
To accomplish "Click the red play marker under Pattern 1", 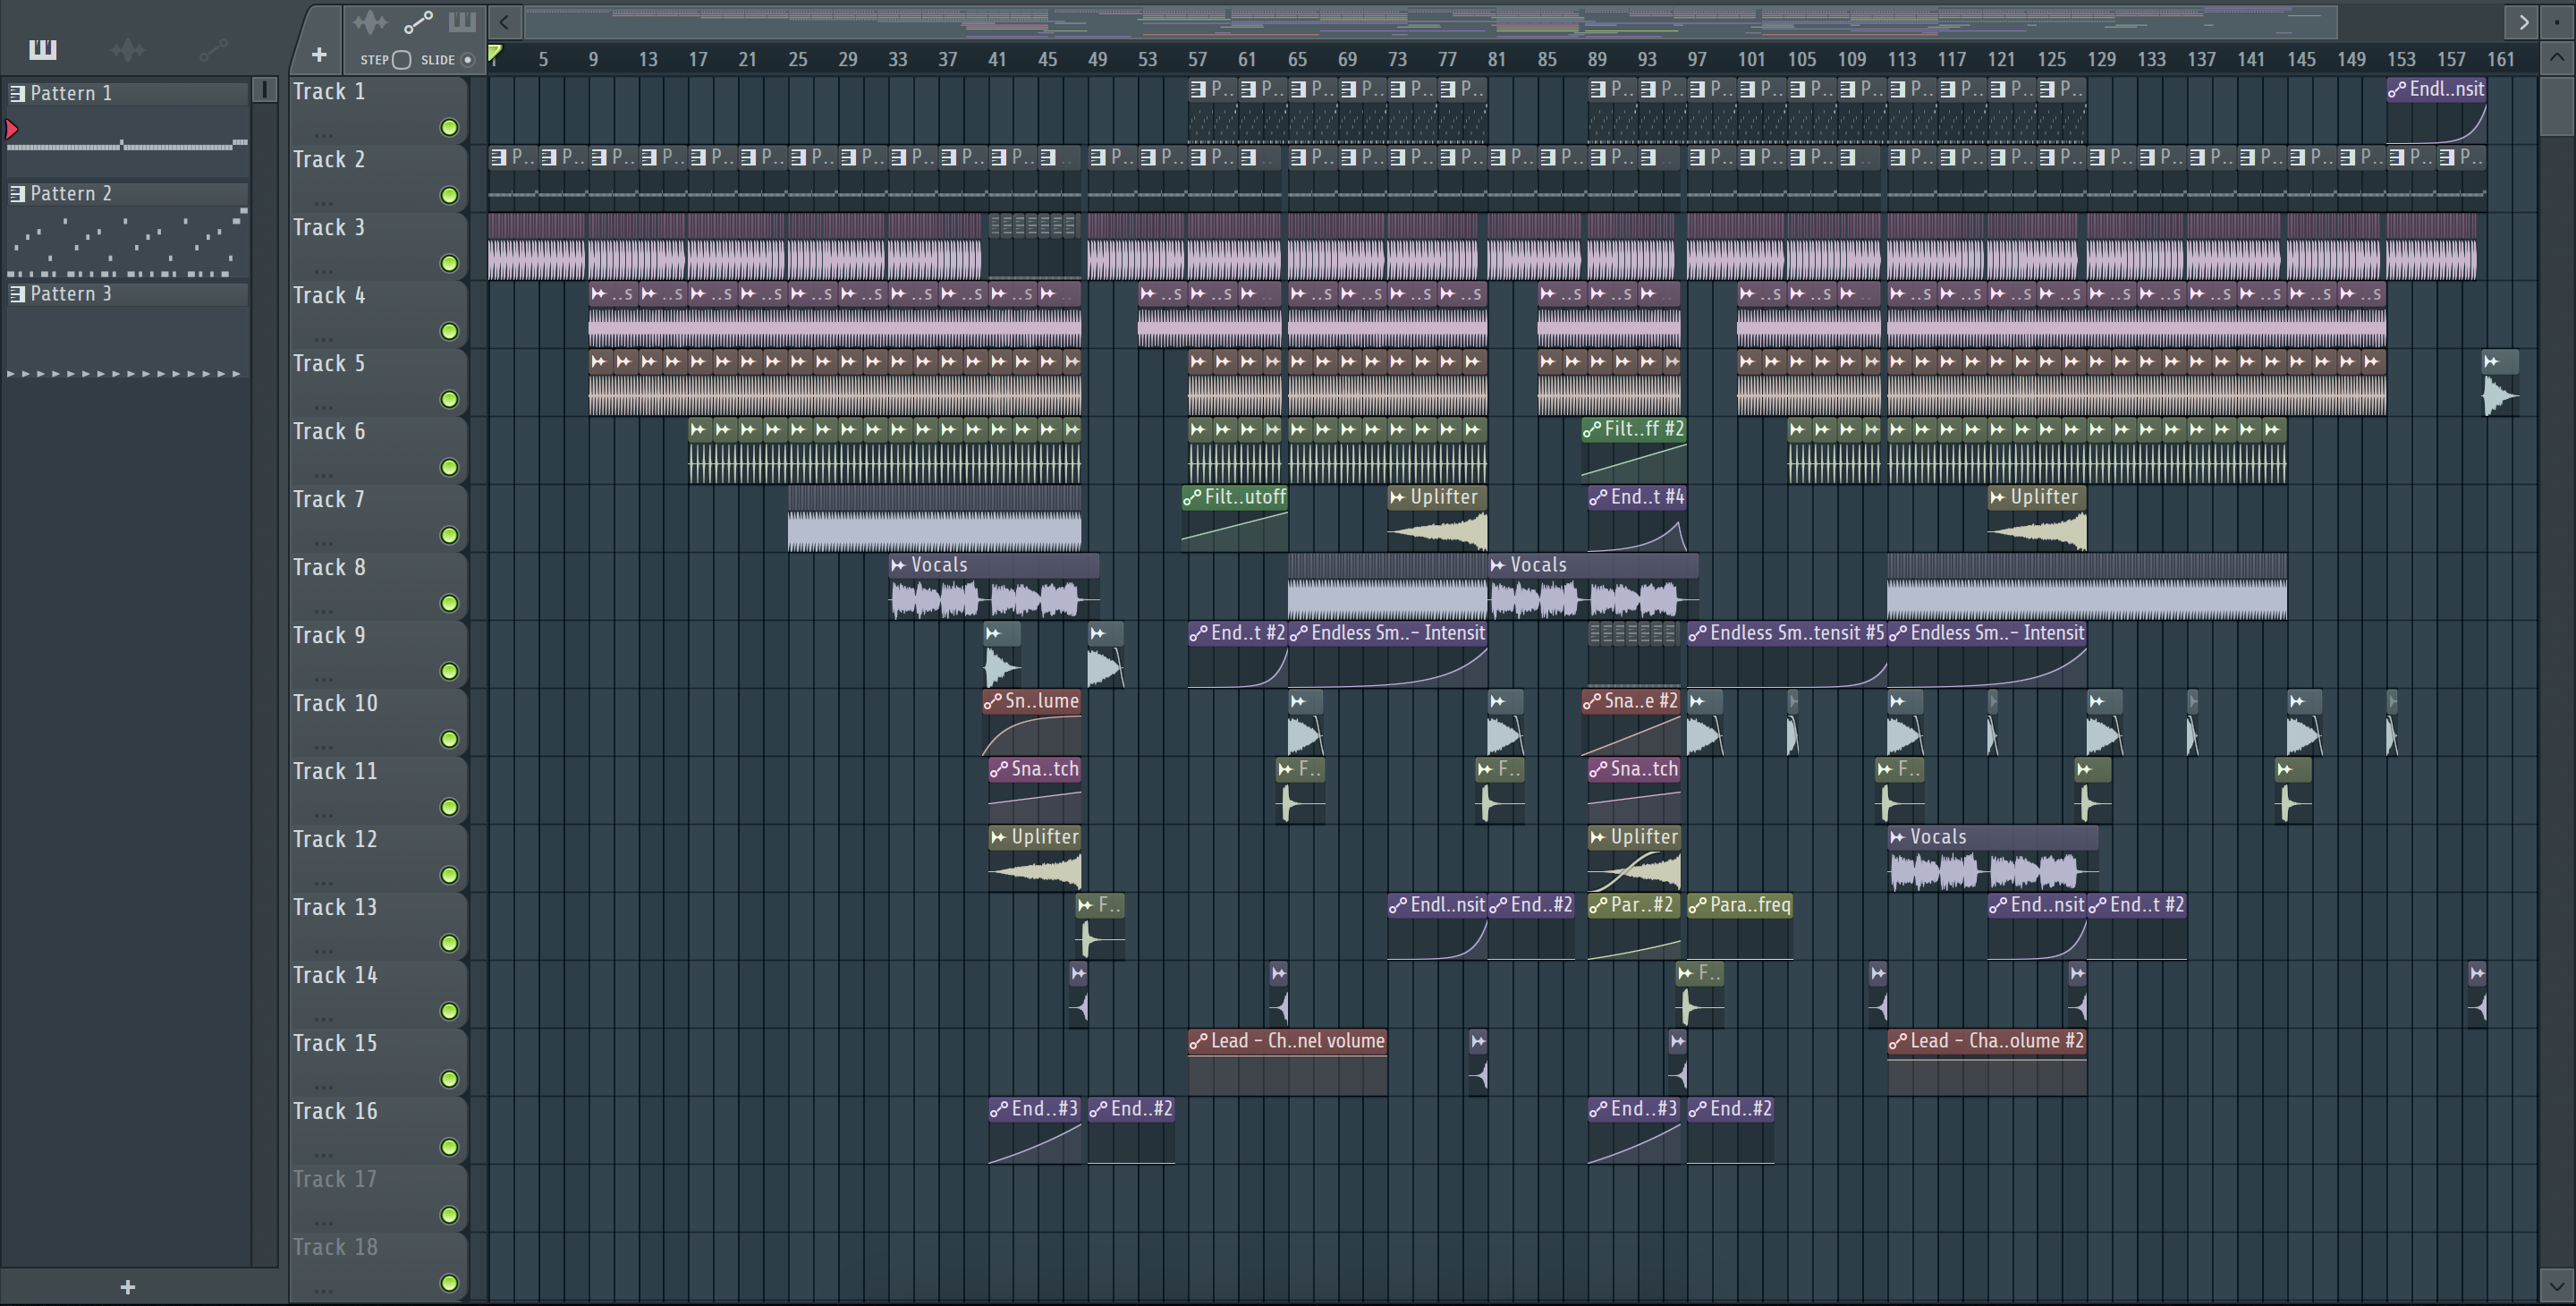I will pyautogui.click(x=12, y=129).
